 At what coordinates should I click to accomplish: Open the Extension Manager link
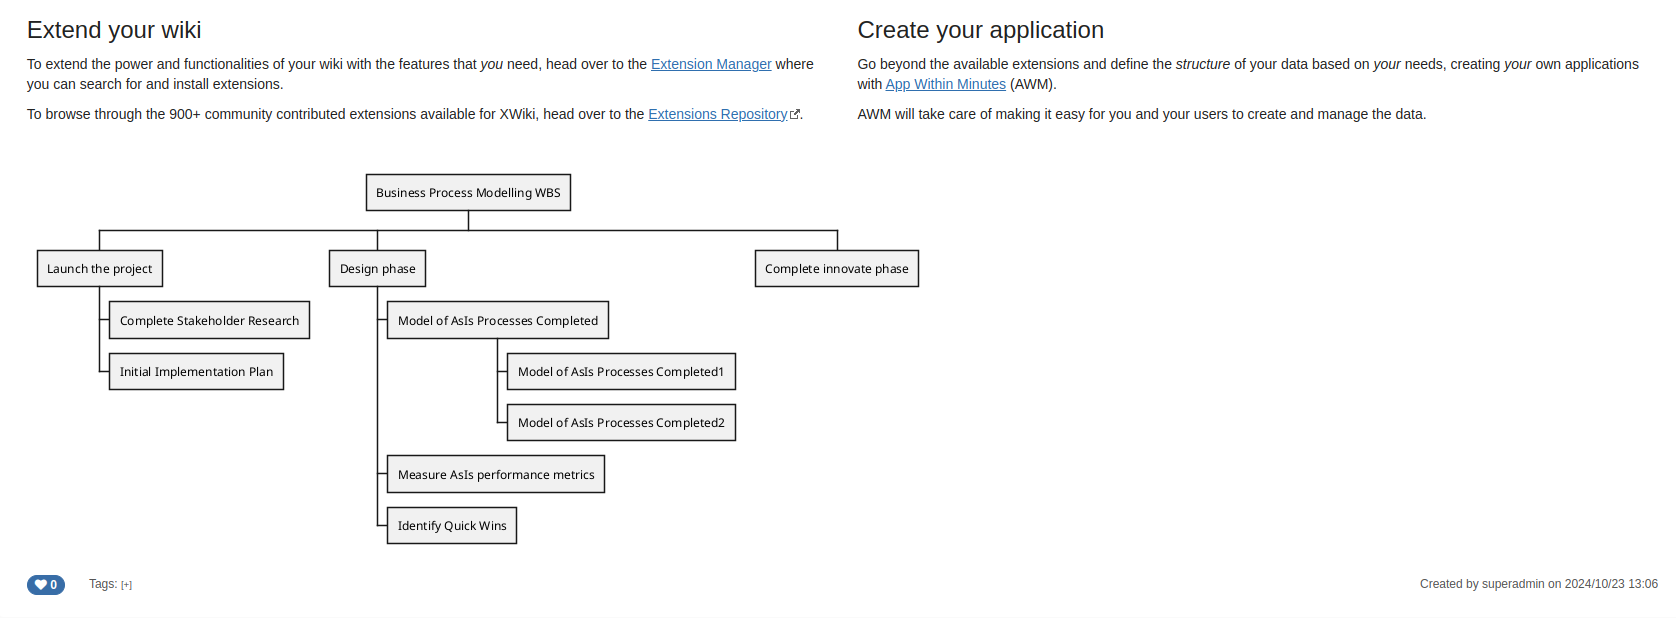click(711, 64)
